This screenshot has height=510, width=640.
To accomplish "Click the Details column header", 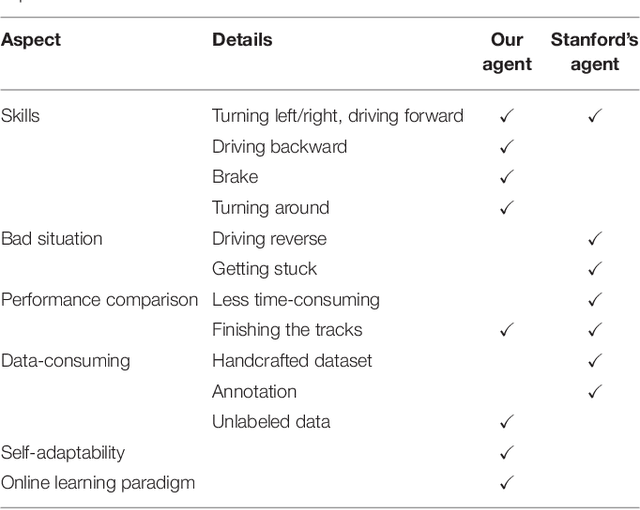I will coord(241,40).
